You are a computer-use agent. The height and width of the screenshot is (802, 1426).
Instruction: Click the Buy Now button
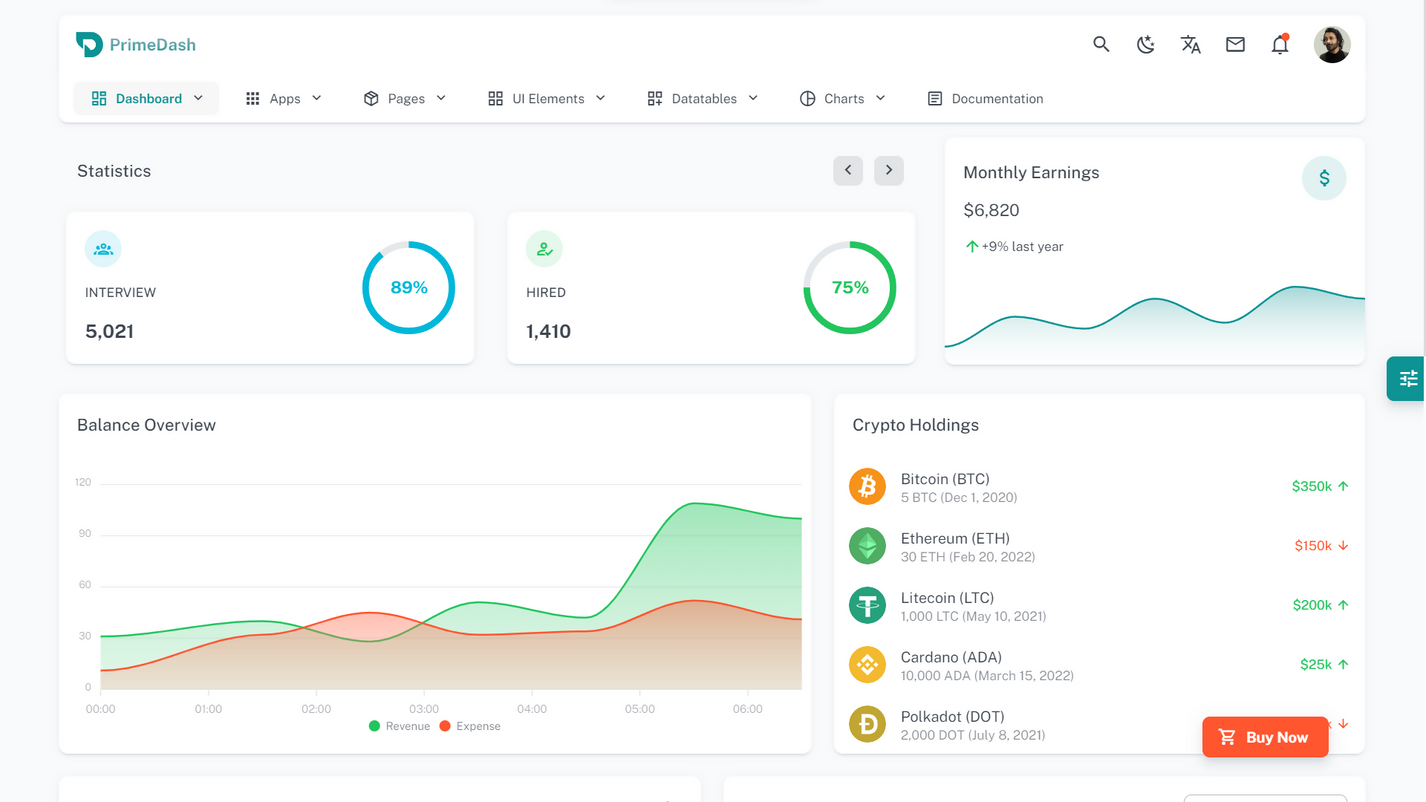(x=1265, y=737)
